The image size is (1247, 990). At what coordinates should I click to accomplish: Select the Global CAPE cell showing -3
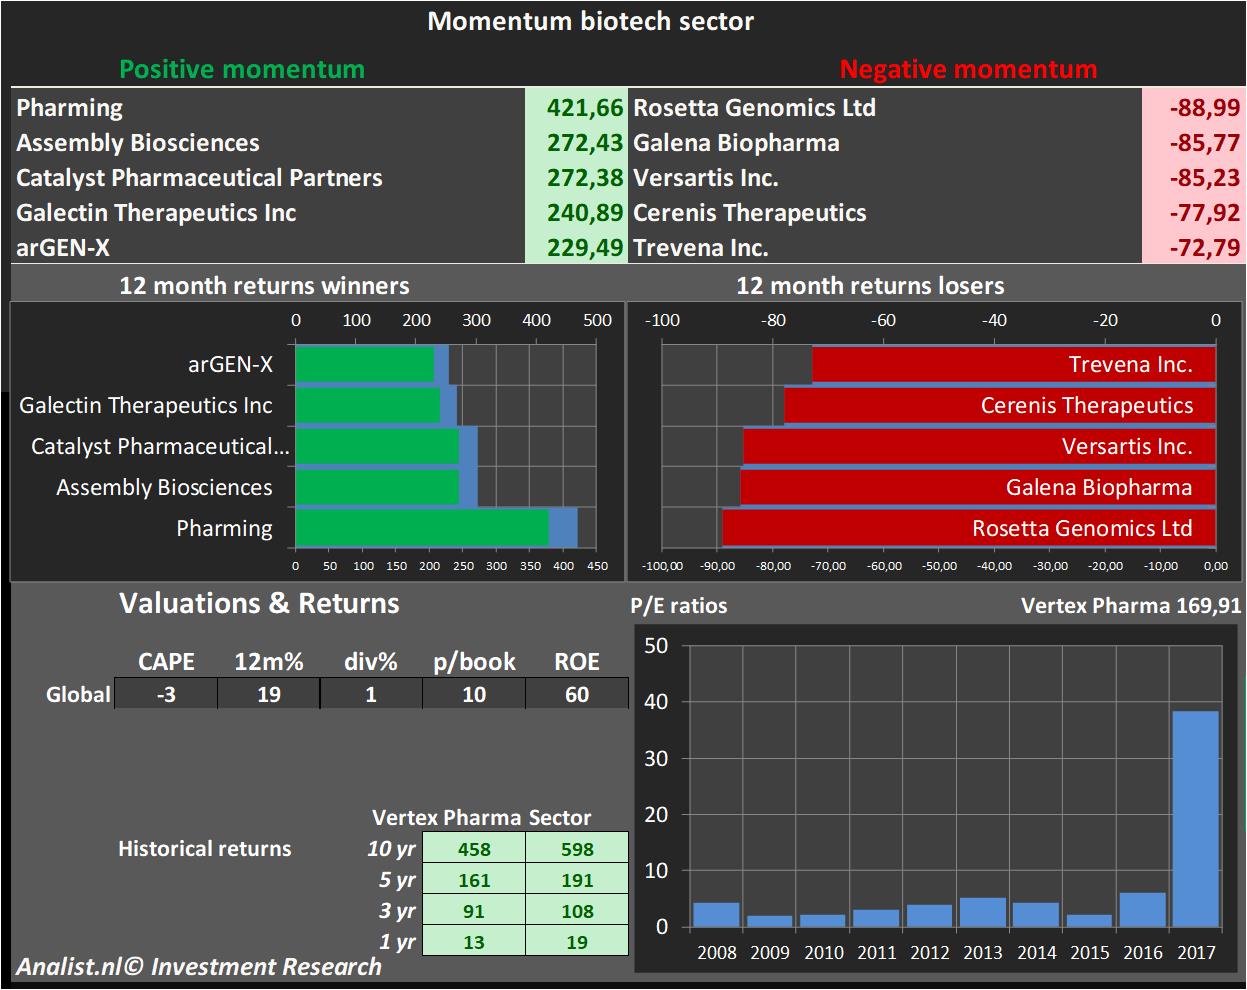[x=166, y=694]
